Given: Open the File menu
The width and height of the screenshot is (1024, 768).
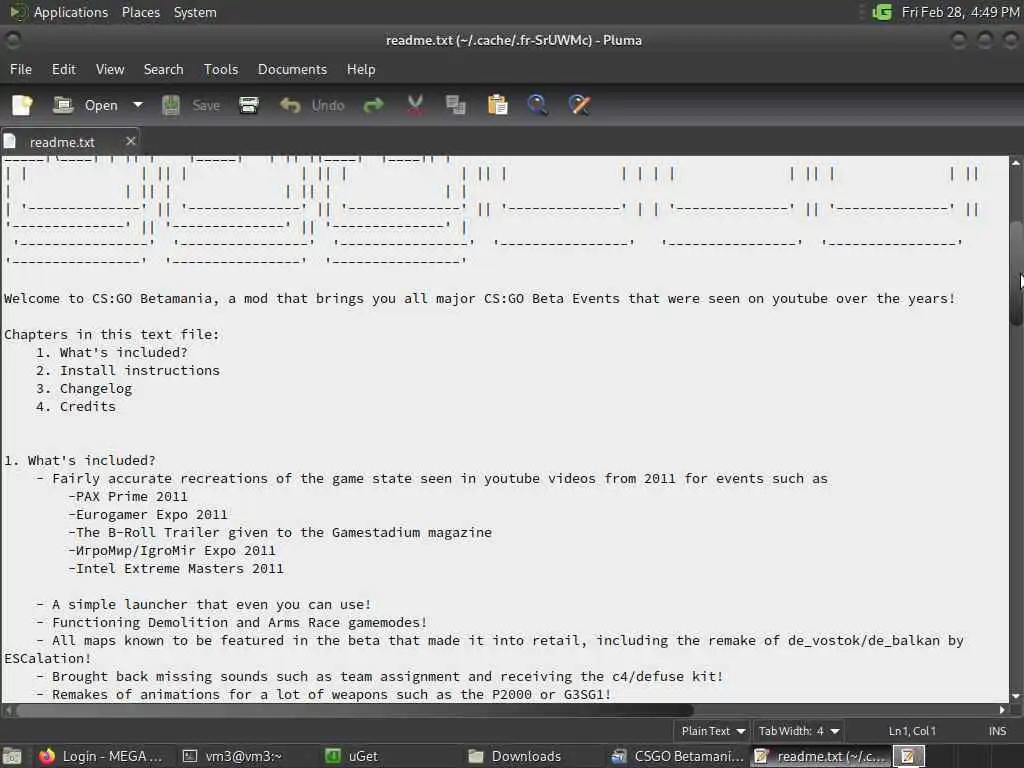Looking at the screenshot, I should 21,69.
